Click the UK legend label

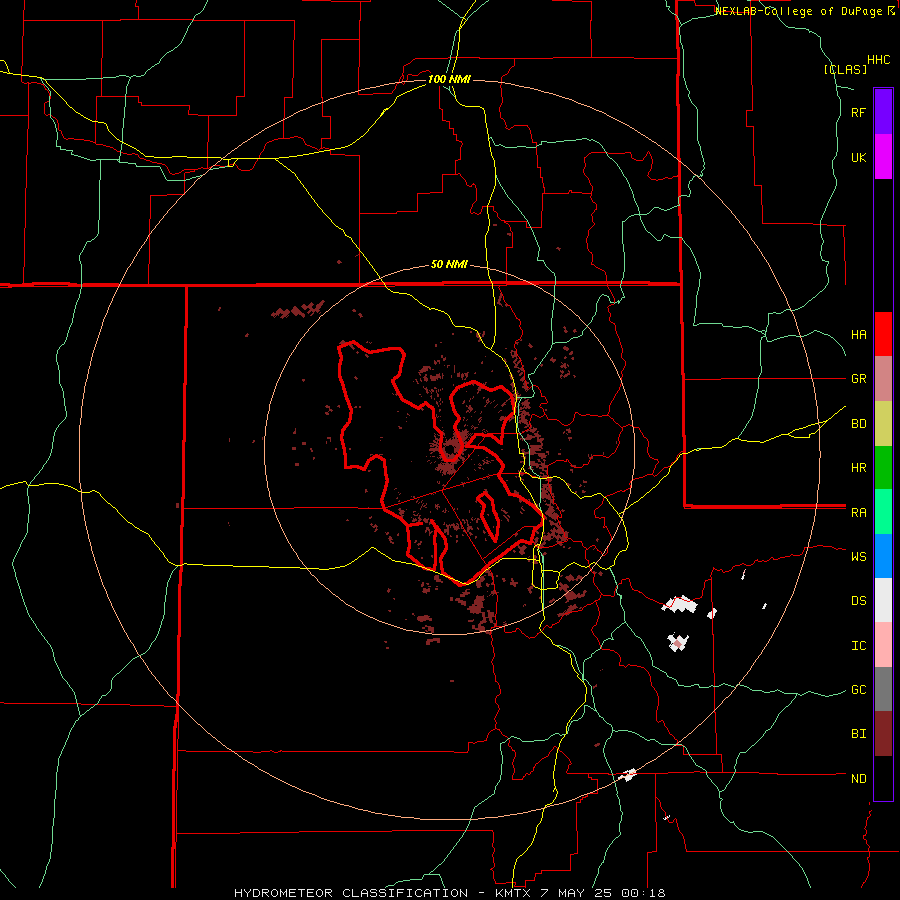point(859,157)
